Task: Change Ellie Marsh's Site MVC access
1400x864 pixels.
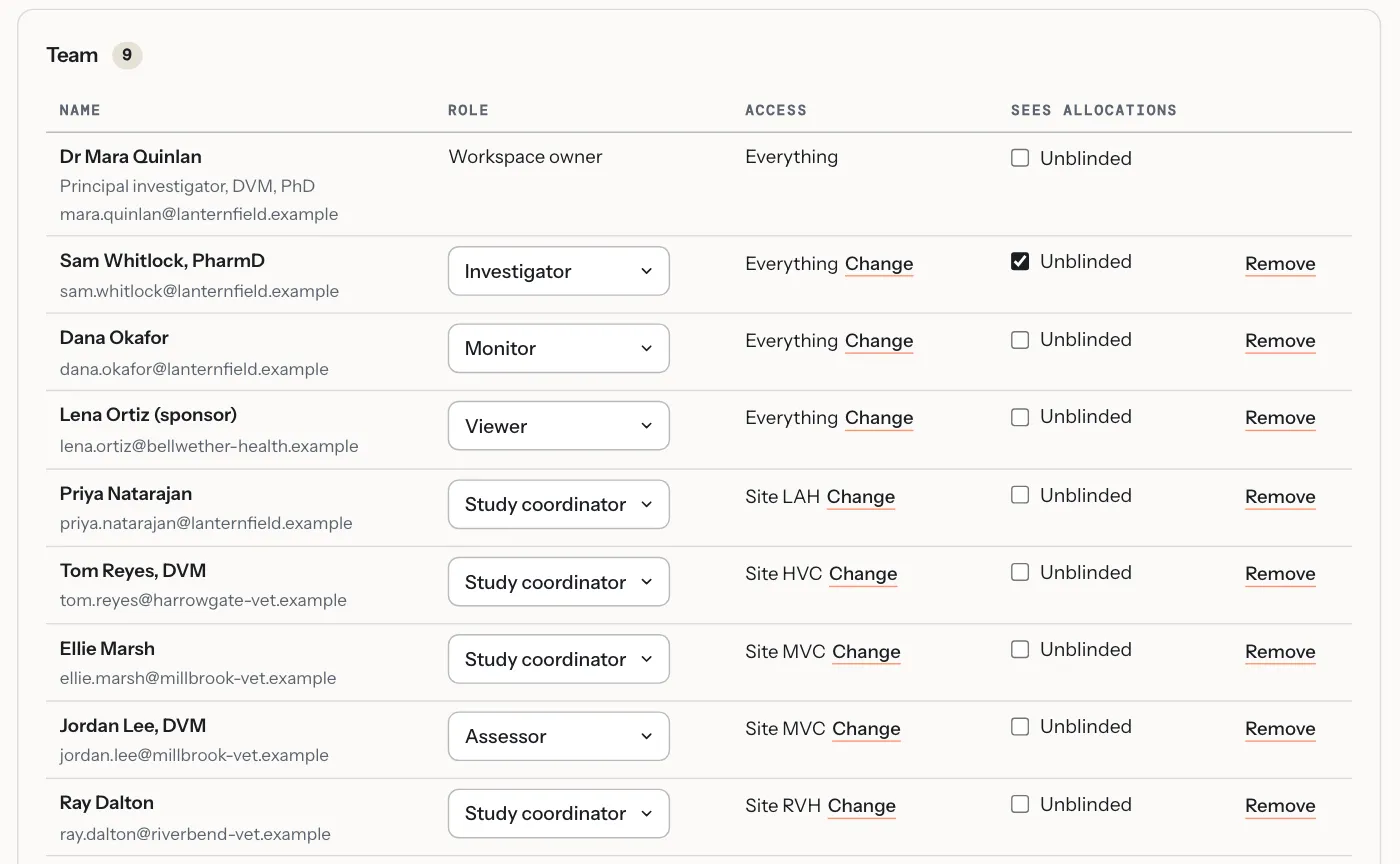Action: click(866, 652)
